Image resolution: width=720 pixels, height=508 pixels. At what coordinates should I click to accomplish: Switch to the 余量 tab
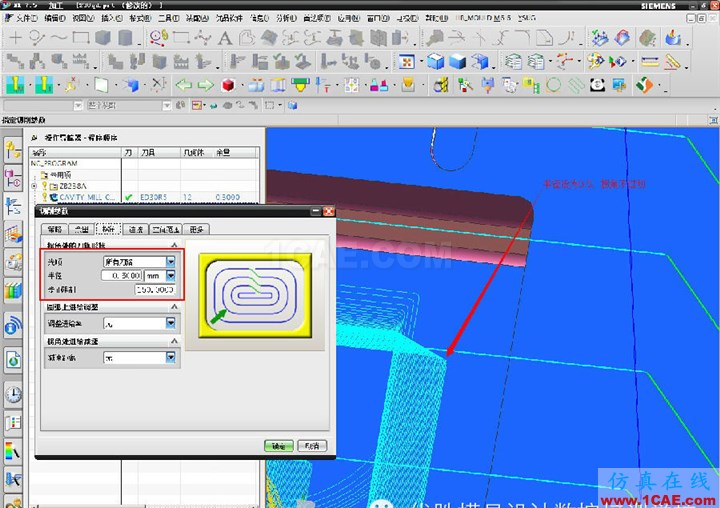pyautogui.click(x=81, y=229)
